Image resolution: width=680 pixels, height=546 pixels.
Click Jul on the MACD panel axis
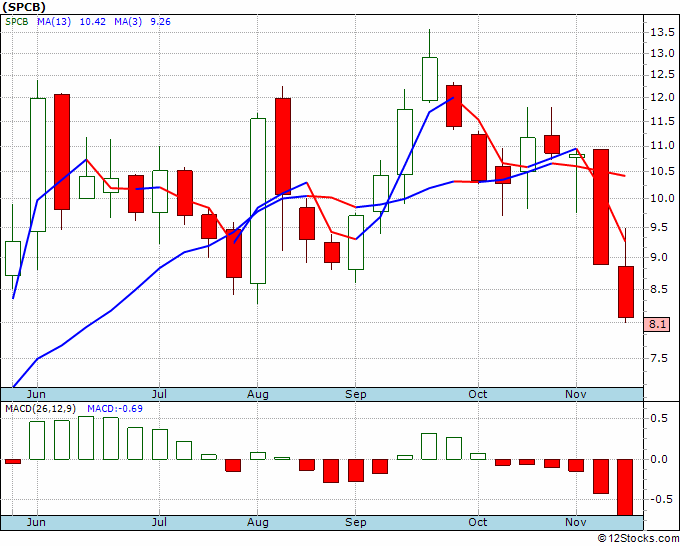pos(159,522)
